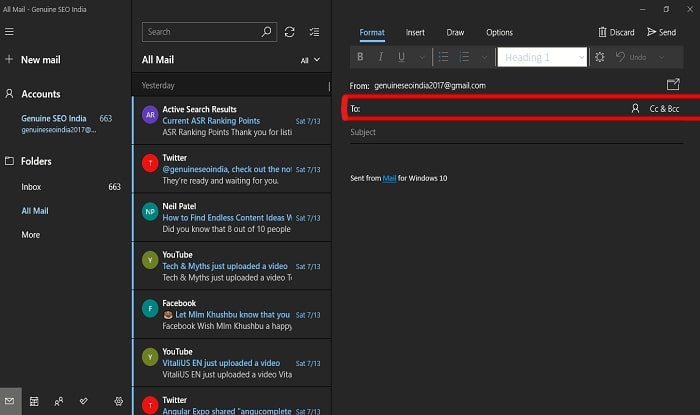700x415 pixels.
Task: Click the Folders heading
Action: [36, 161]
